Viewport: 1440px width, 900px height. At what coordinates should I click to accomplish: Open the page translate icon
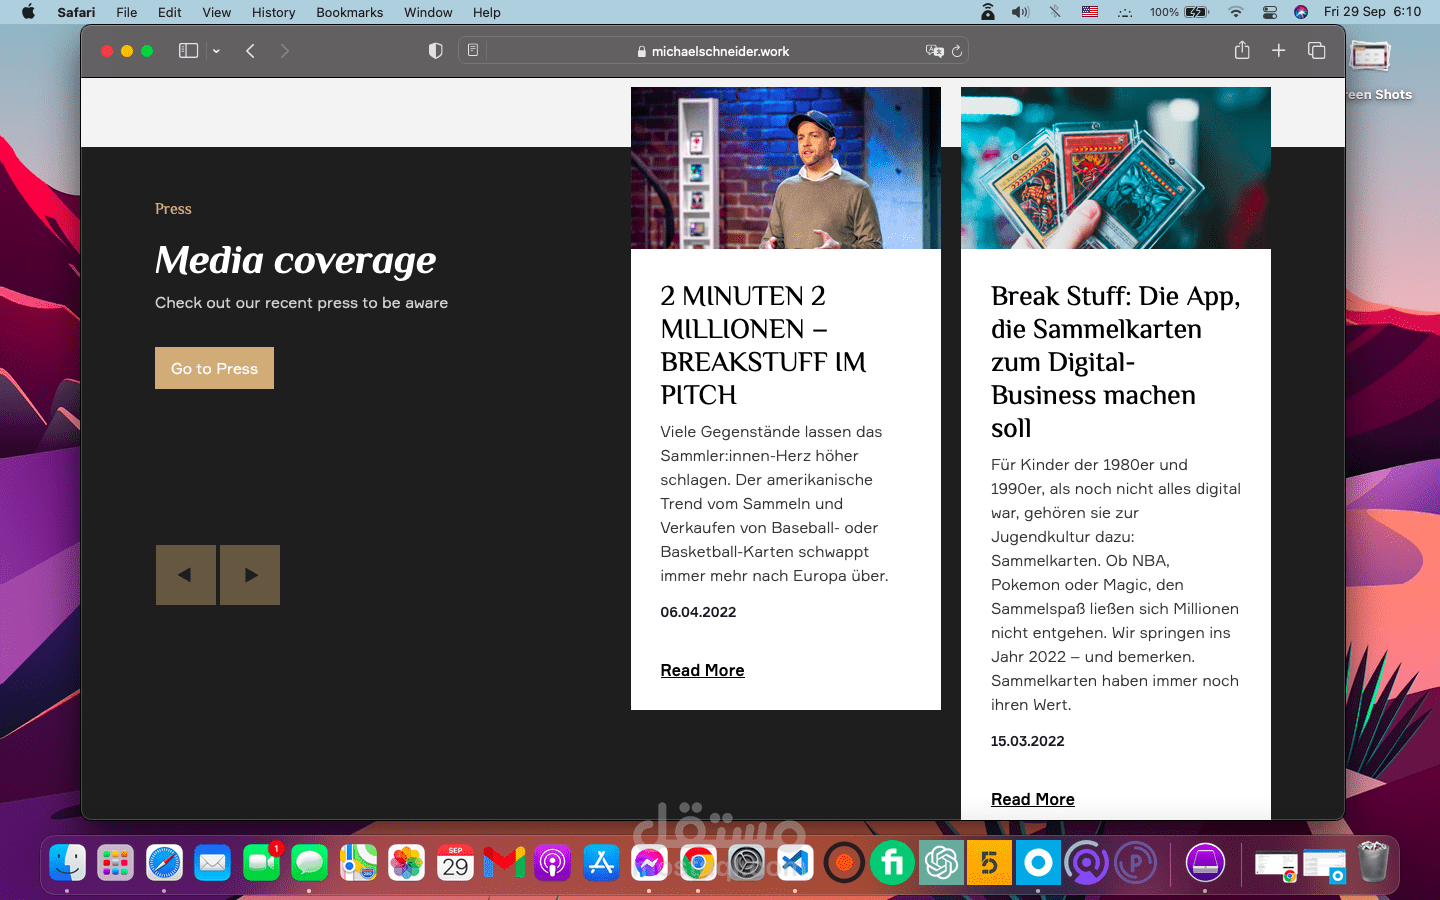coord(934,51)
